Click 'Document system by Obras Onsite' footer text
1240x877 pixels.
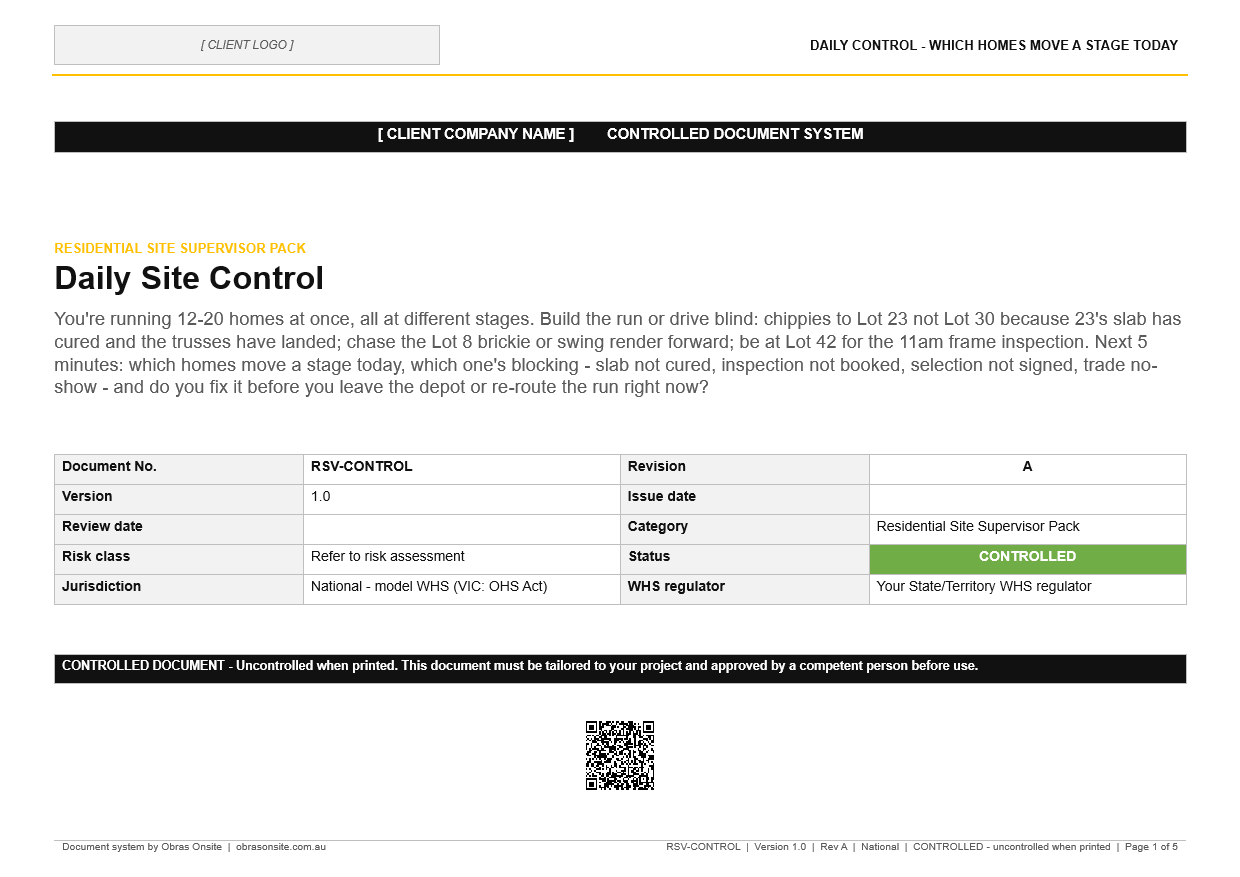click(x=142, y=847)
